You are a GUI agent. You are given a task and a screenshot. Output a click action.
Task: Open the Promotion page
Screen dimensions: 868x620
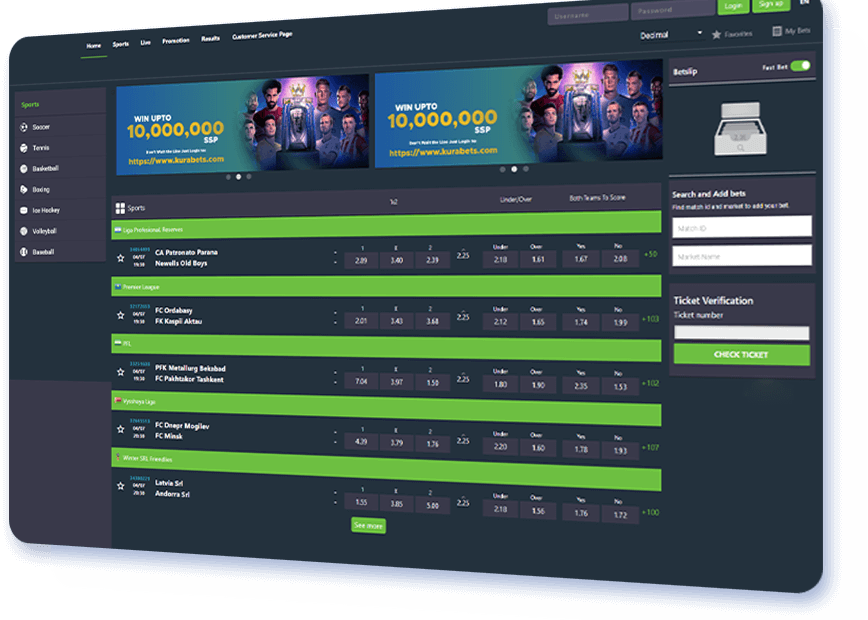pyautogui.click(x=175, y=41)
